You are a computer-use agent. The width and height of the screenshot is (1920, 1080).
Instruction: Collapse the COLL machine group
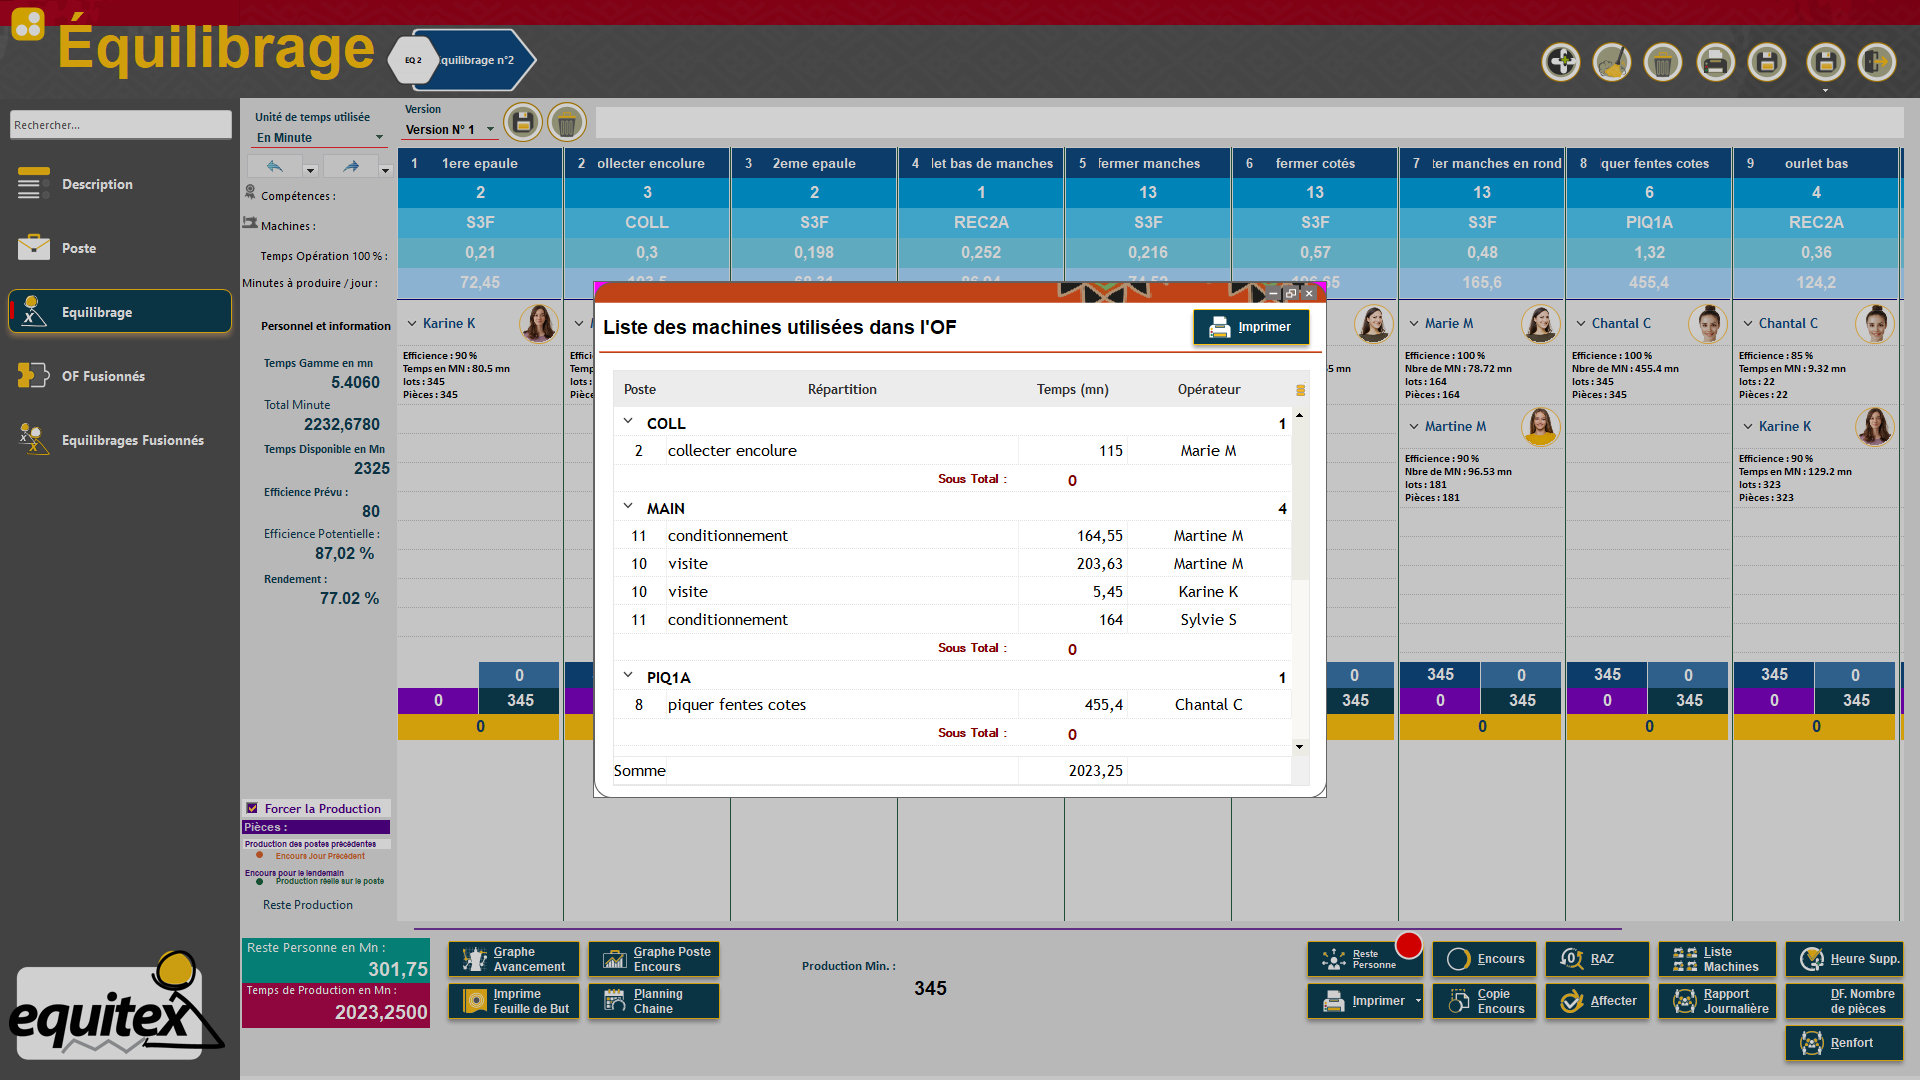click(x=628, y=422)
